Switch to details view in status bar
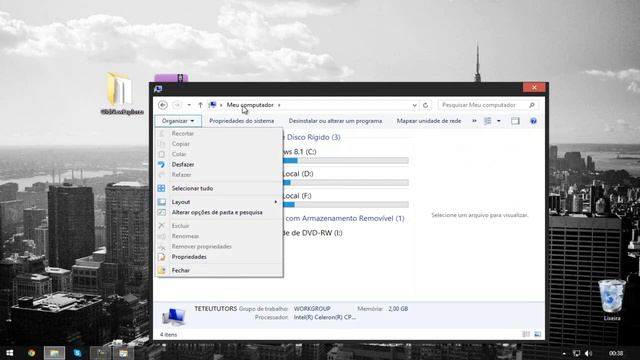The image size is (640, 360). tap(526, 334)
